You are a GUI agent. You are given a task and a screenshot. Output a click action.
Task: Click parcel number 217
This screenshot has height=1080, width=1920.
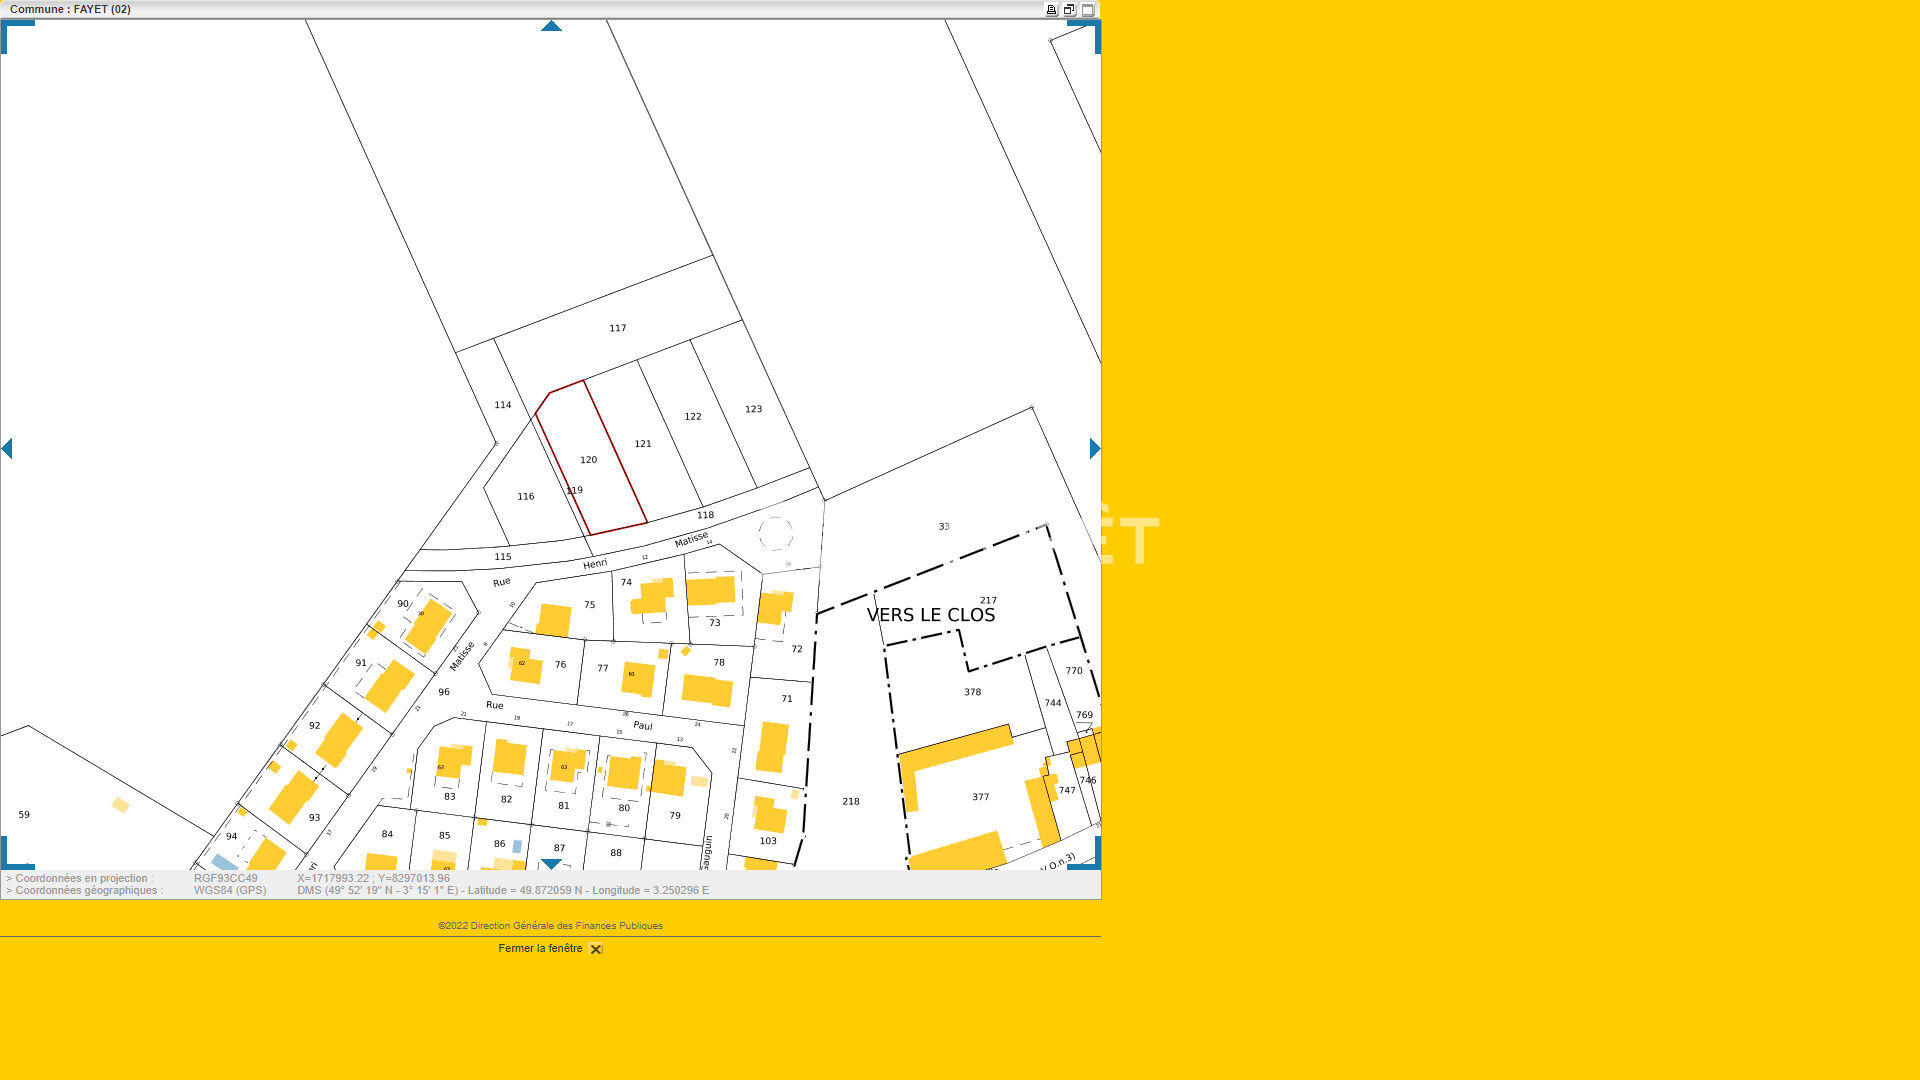(988, 600)
